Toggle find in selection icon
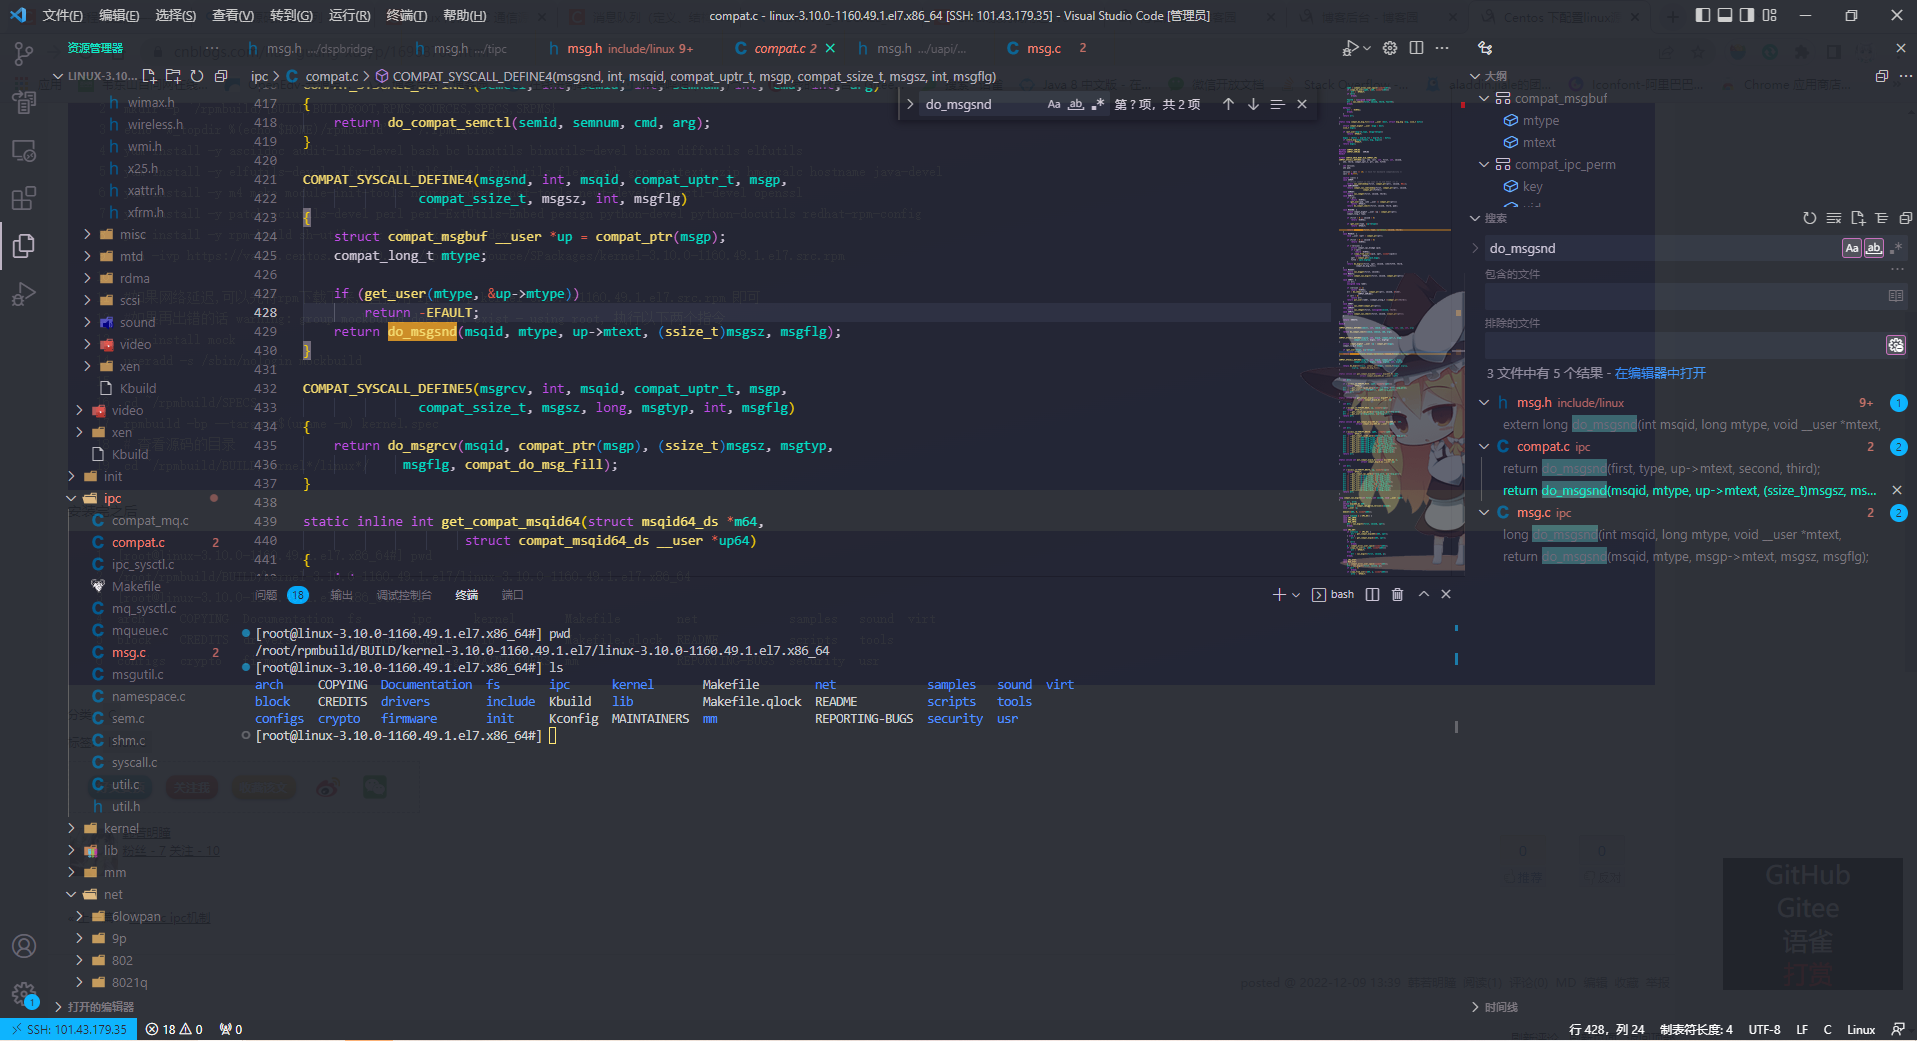1917x1041 pixels. coord(1277,104)
